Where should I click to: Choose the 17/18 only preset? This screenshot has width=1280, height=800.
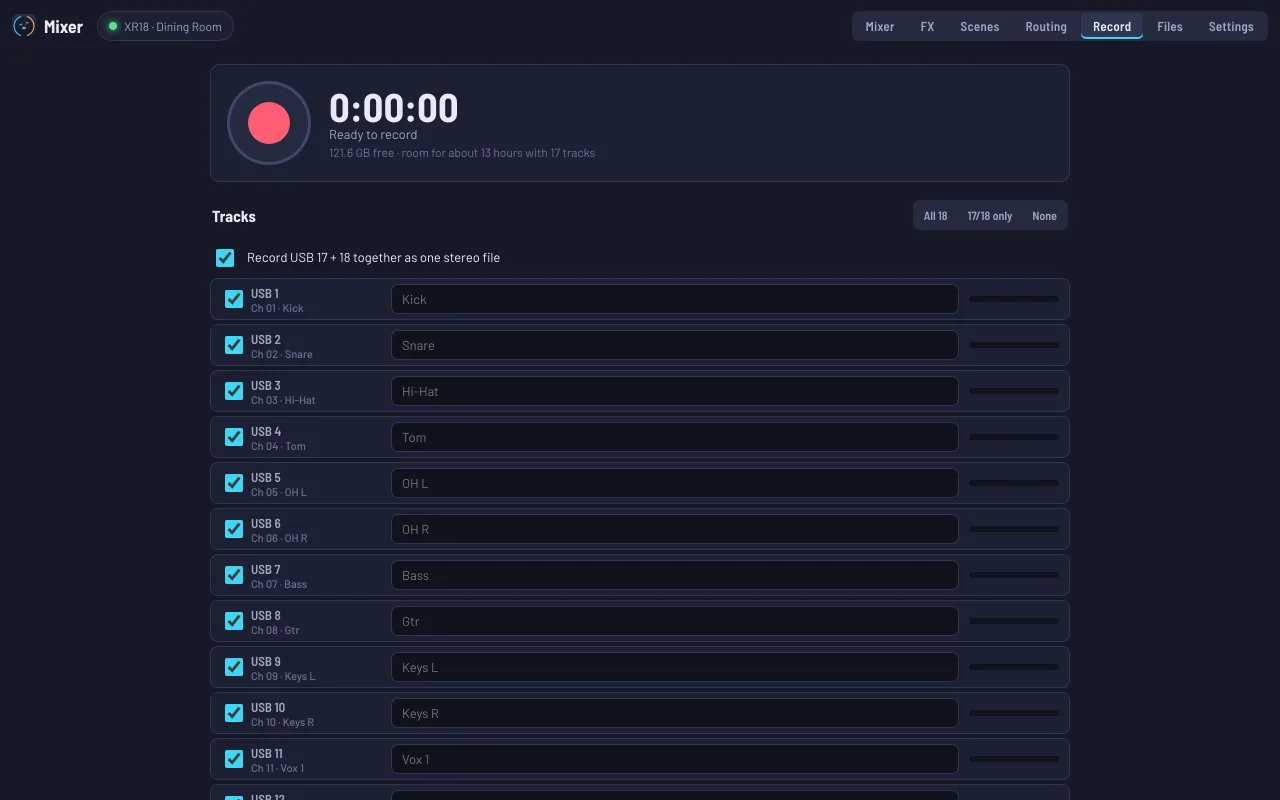(x=989, y=216)
